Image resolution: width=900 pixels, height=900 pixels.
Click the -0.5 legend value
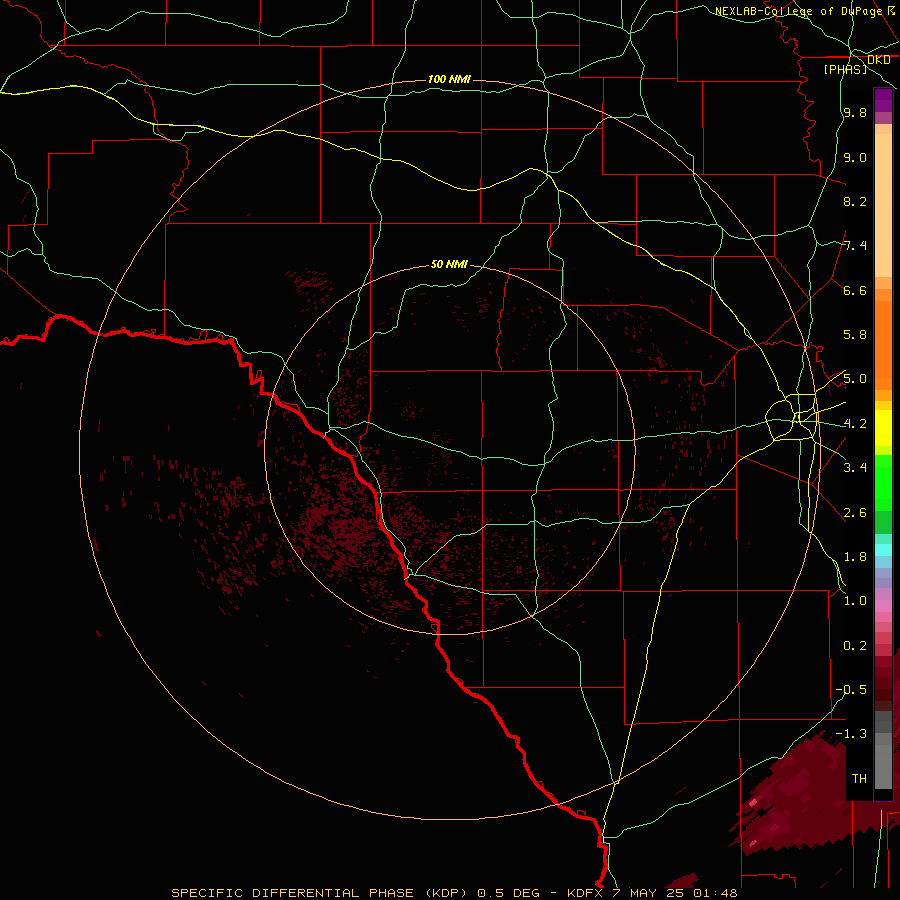[851, 690]
